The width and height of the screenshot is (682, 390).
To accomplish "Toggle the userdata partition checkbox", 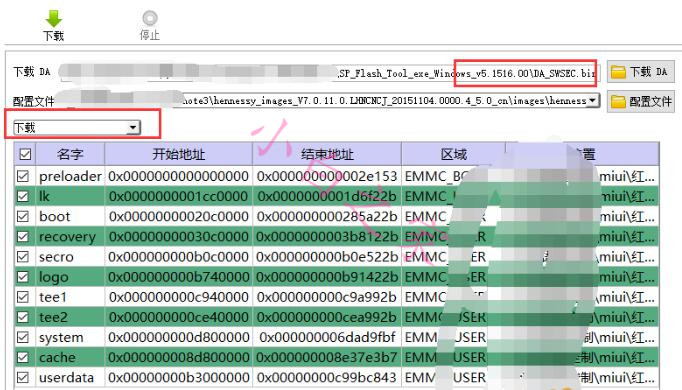I will pos(23,377).
